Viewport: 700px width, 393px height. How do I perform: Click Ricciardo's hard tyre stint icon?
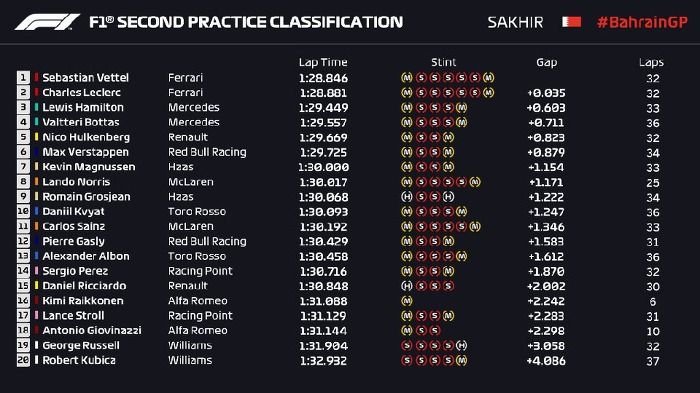(407, 286)
